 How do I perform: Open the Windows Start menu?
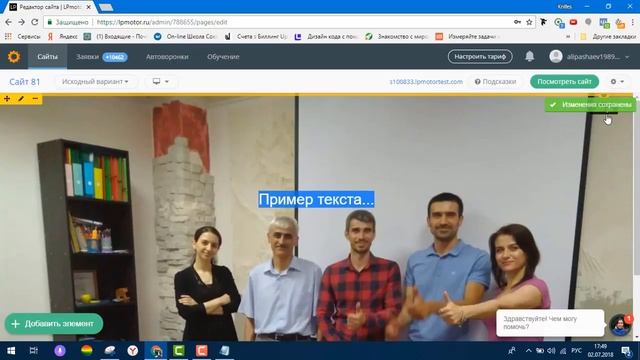click(11, 351)
